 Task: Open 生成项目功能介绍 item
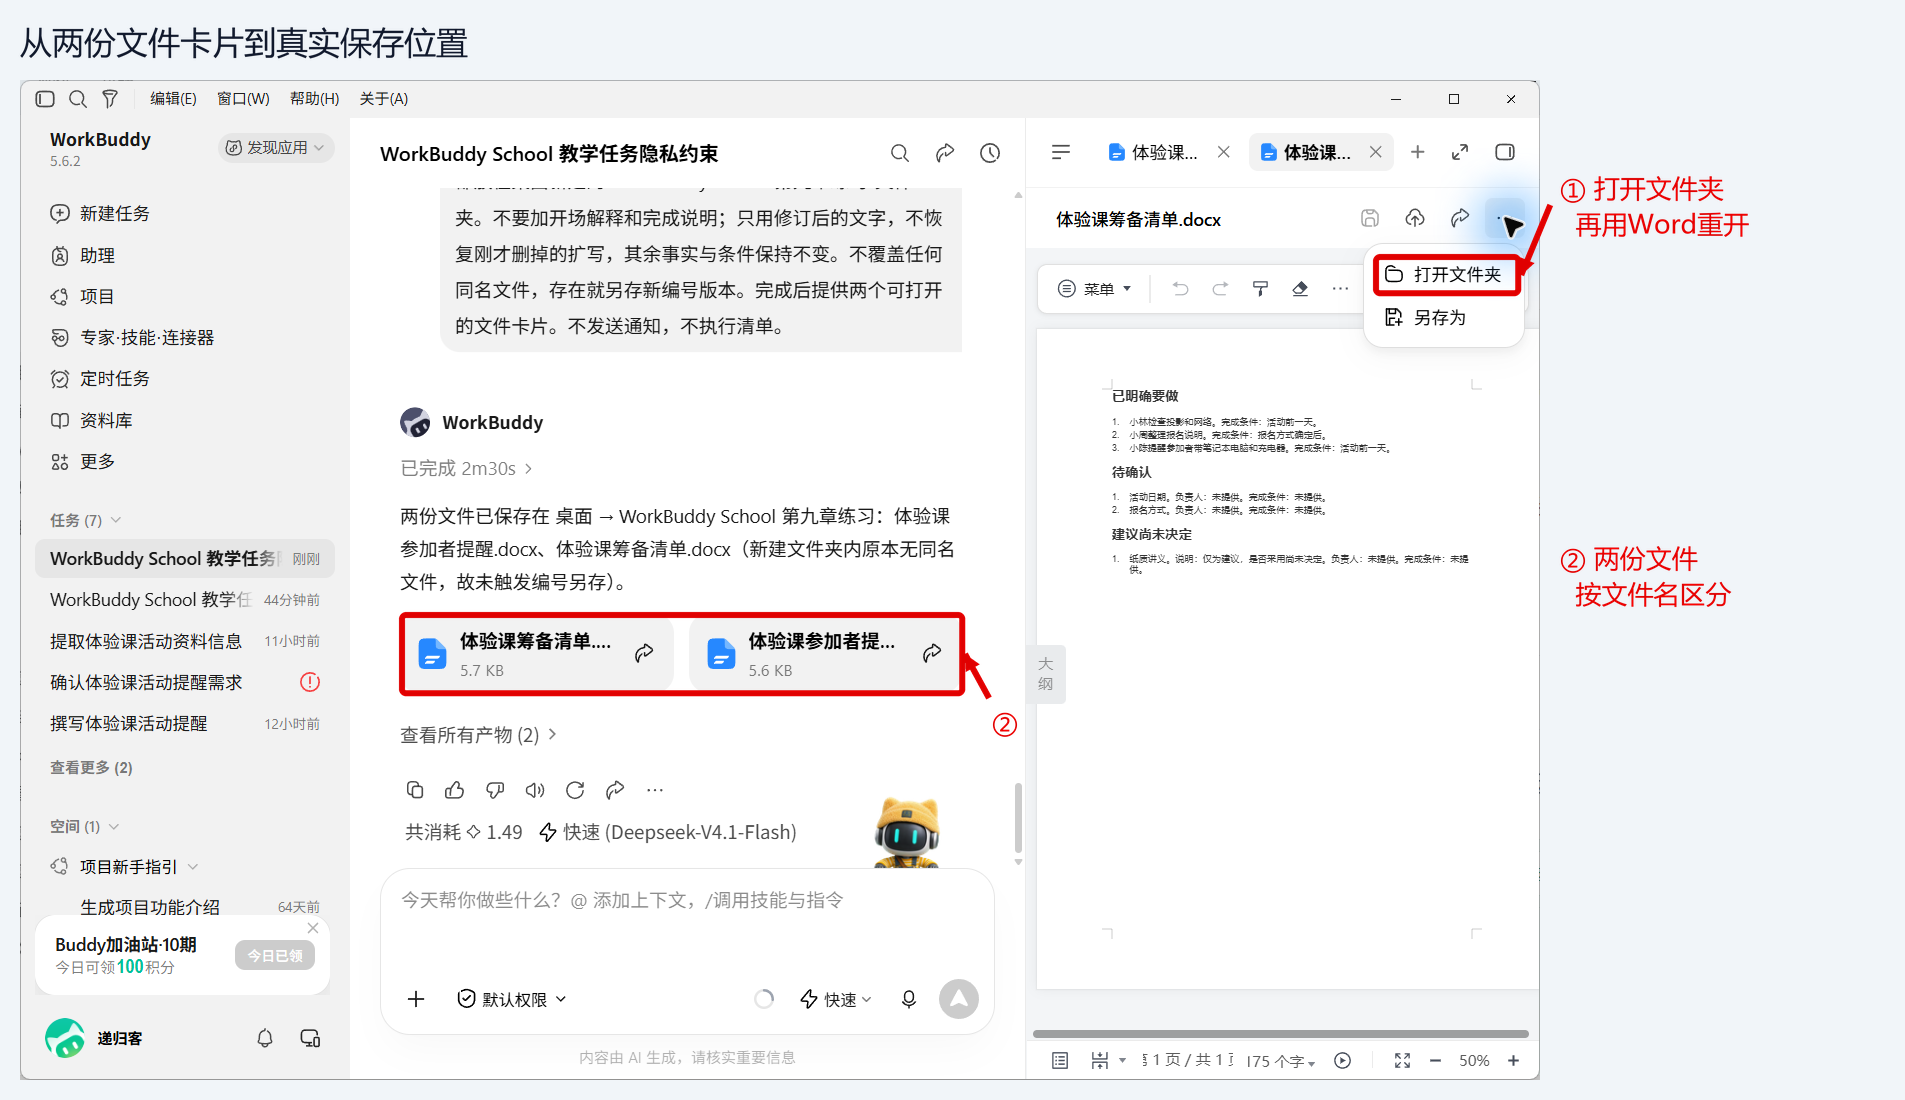(185, 907)
